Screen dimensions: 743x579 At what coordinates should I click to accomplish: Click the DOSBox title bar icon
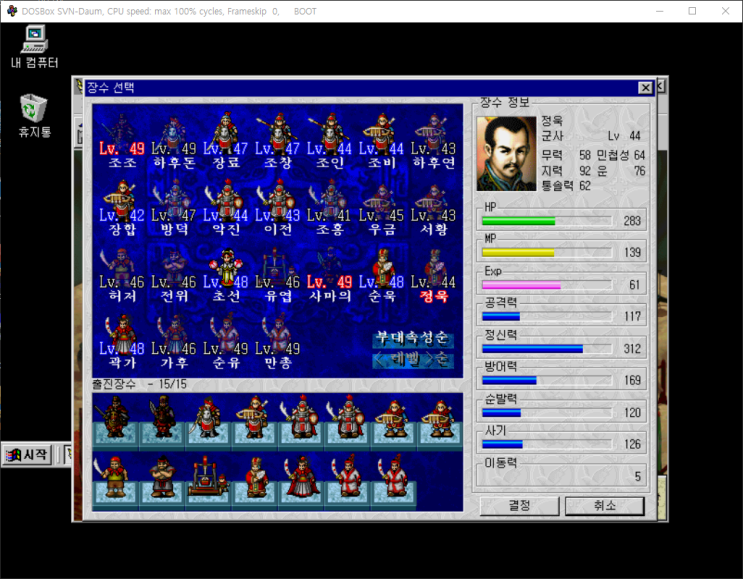click(x=11, y=11)
